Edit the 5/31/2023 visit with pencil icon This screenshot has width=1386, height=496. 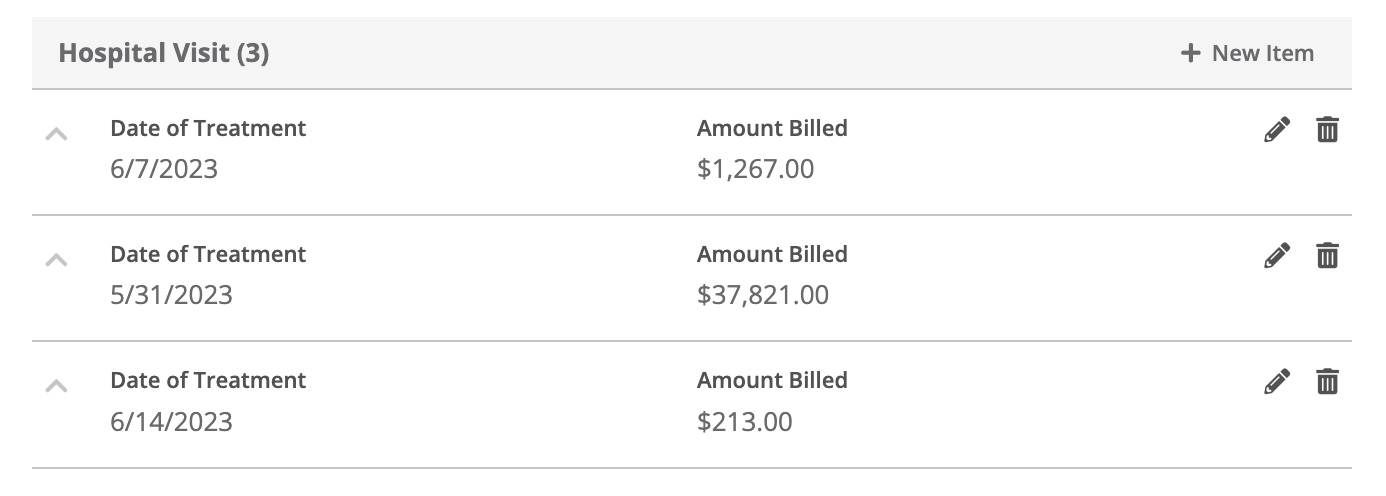pyautogui.click(x=1277, y=255)
